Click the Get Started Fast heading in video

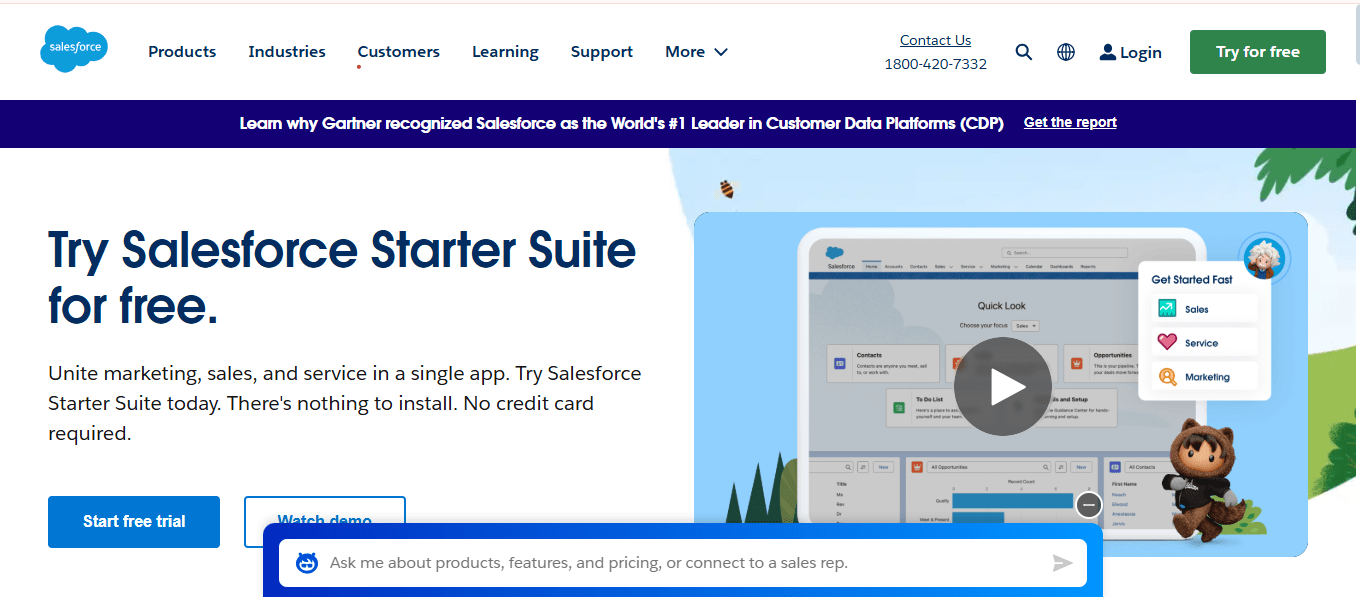(1192, 280)
